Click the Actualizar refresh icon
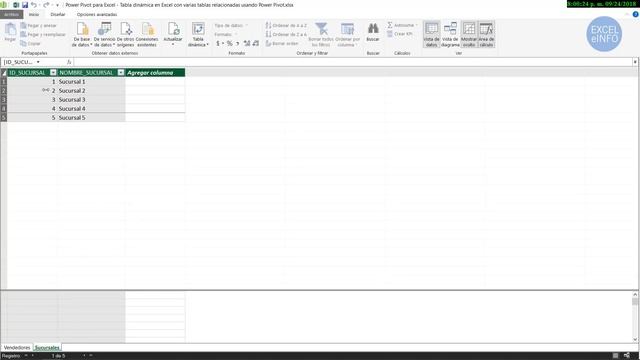 pyautogui.click(x=173, y=29)
